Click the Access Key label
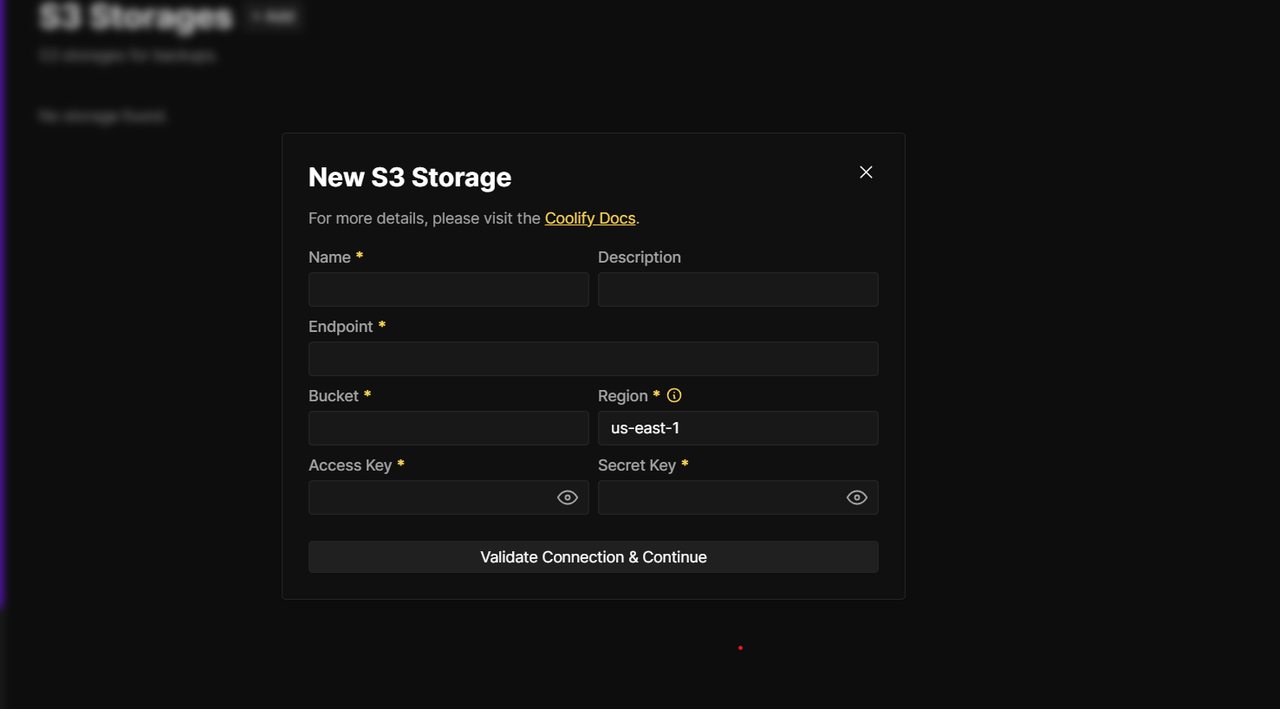The image size is (1280, 709). pos(350,465)
